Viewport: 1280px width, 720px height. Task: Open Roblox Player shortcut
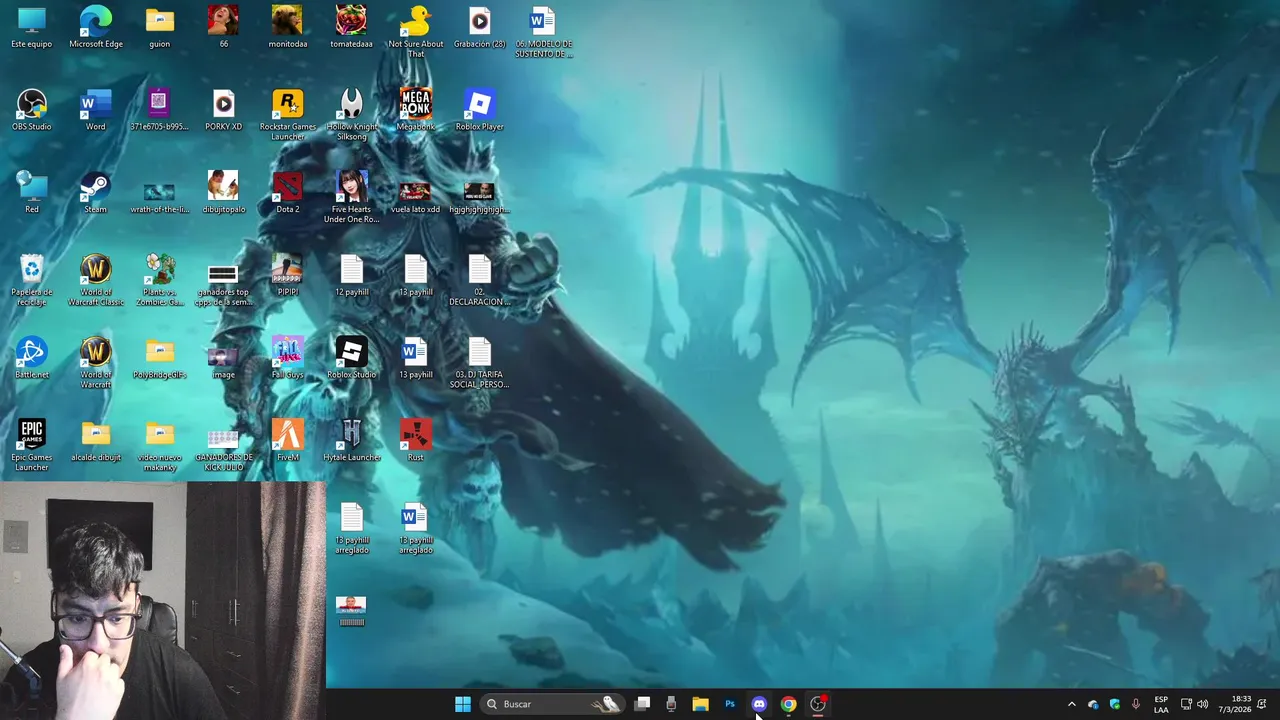tap(479, 110)
